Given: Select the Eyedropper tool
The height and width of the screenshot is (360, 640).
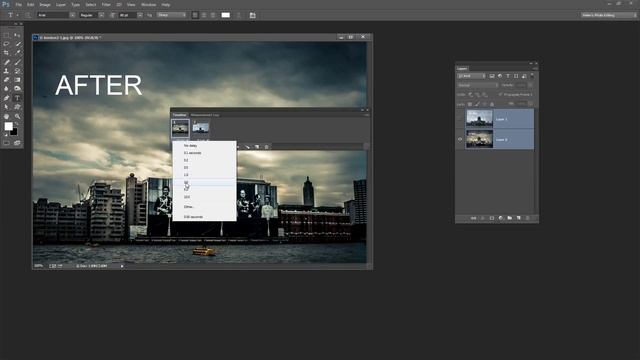Looking at the screenshot, I should 17,53.
